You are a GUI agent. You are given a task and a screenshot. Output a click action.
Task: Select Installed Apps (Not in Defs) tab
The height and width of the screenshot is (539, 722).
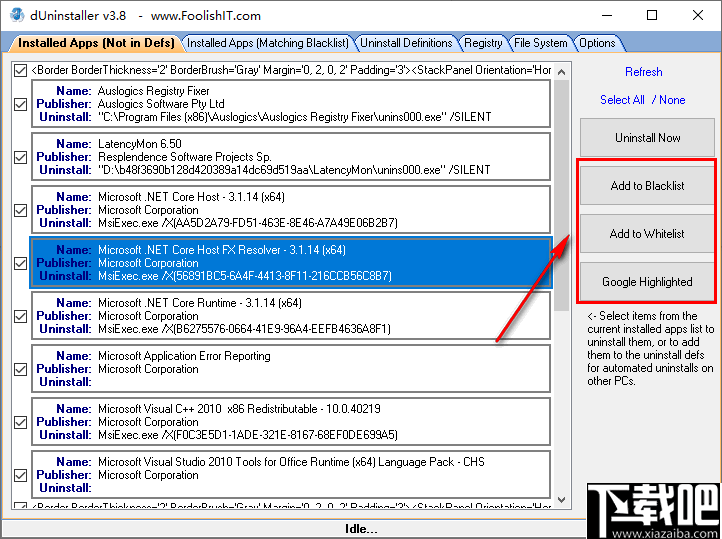(96, 43)
